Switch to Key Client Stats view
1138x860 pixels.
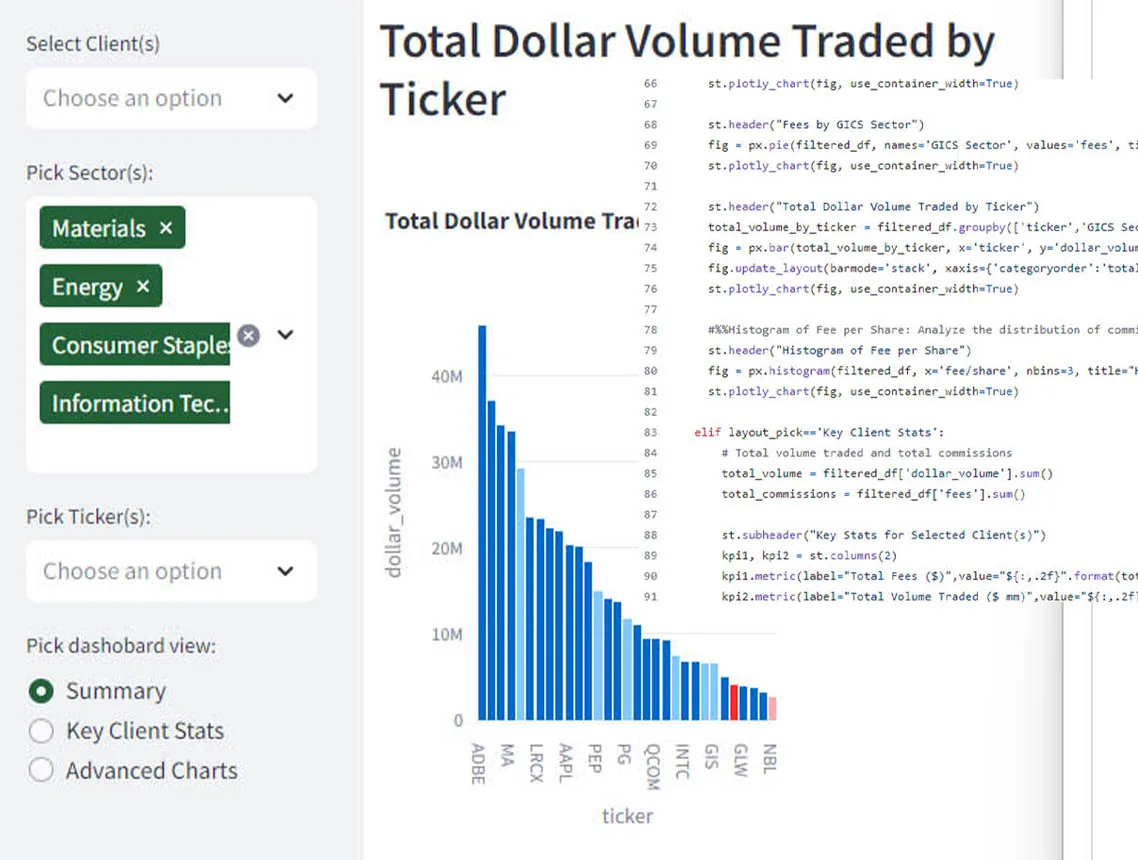[x=41, y=731]
